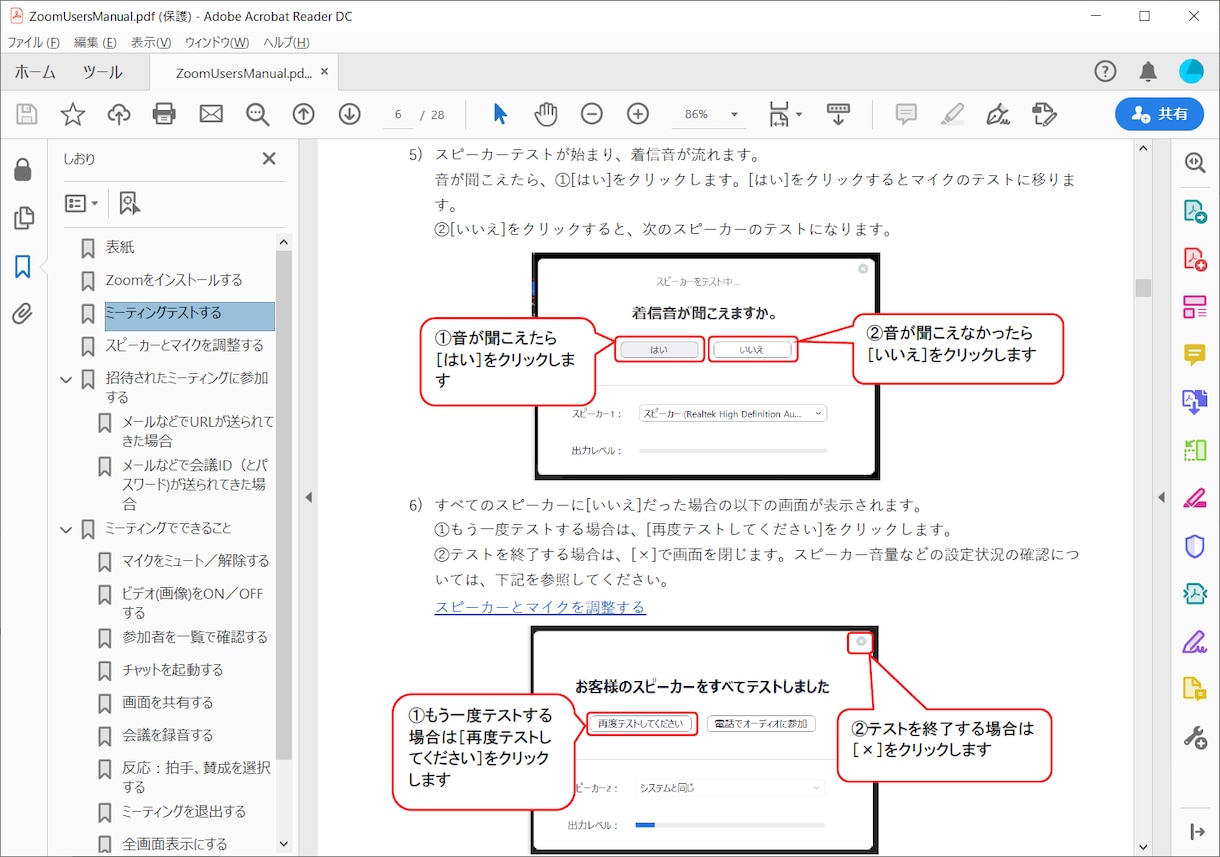Open the zoom percentage dropdown

(x=735, y=115)
